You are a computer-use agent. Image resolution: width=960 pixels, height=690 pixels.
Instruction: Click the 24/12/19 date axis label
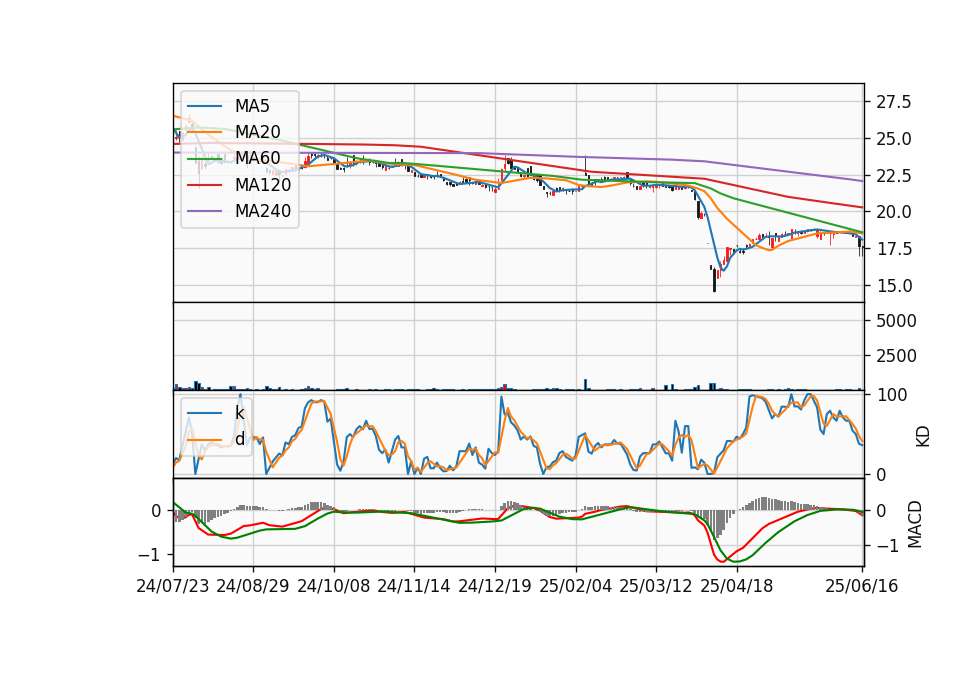click(495, 586)
